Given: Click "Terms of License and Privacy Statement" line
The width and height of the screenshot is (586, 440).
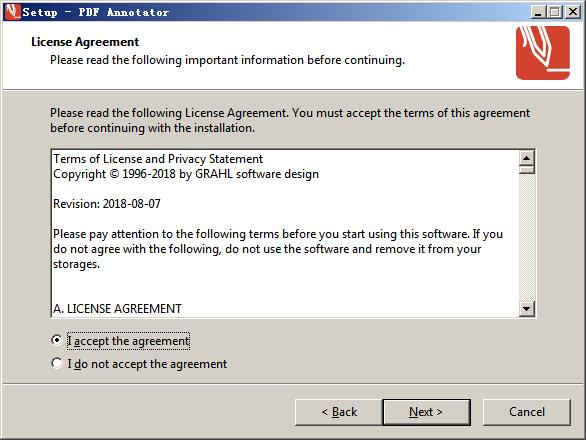Looking at the screenshot, I should point(158,159).
